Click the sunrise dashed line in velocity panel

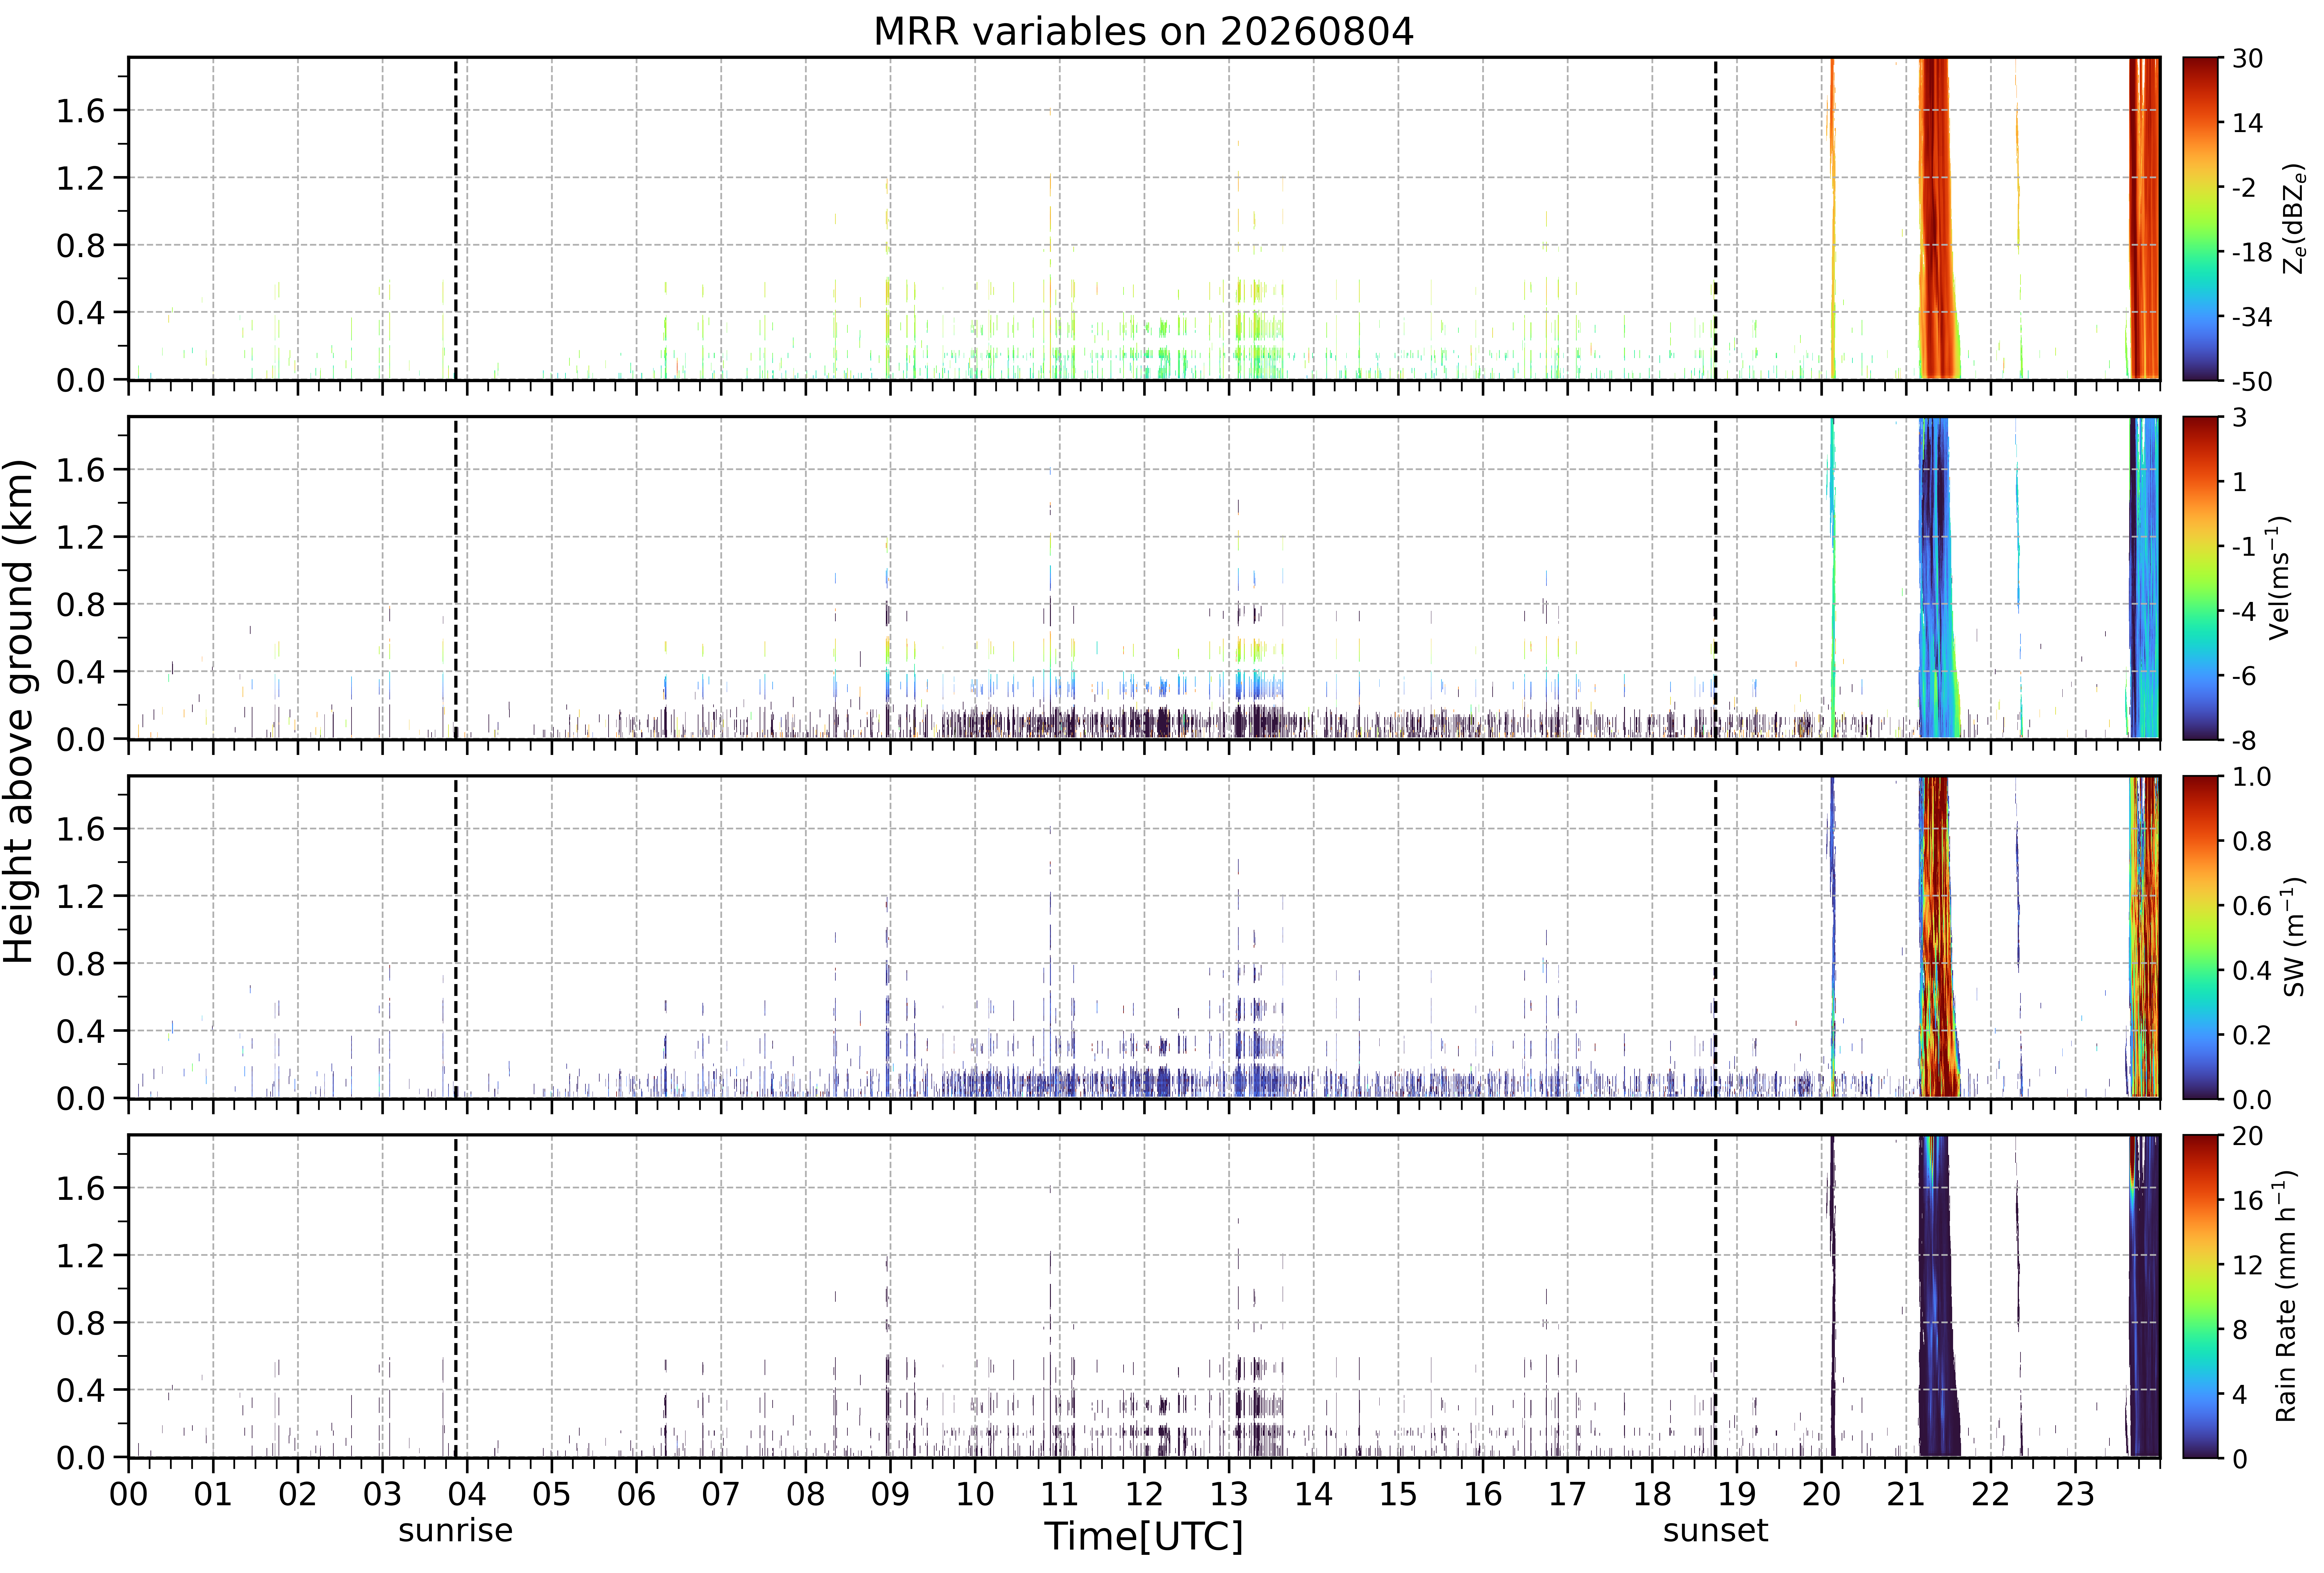point(456,578)
